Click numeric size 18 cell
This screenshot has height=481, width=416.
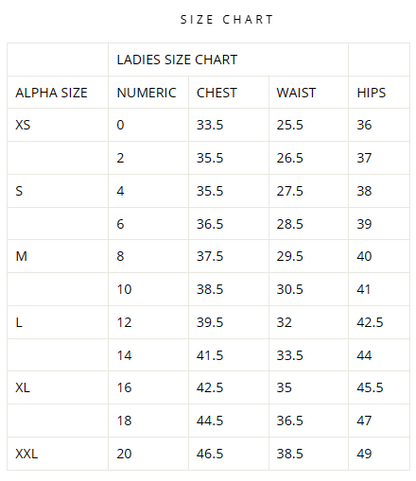(148, 421)
